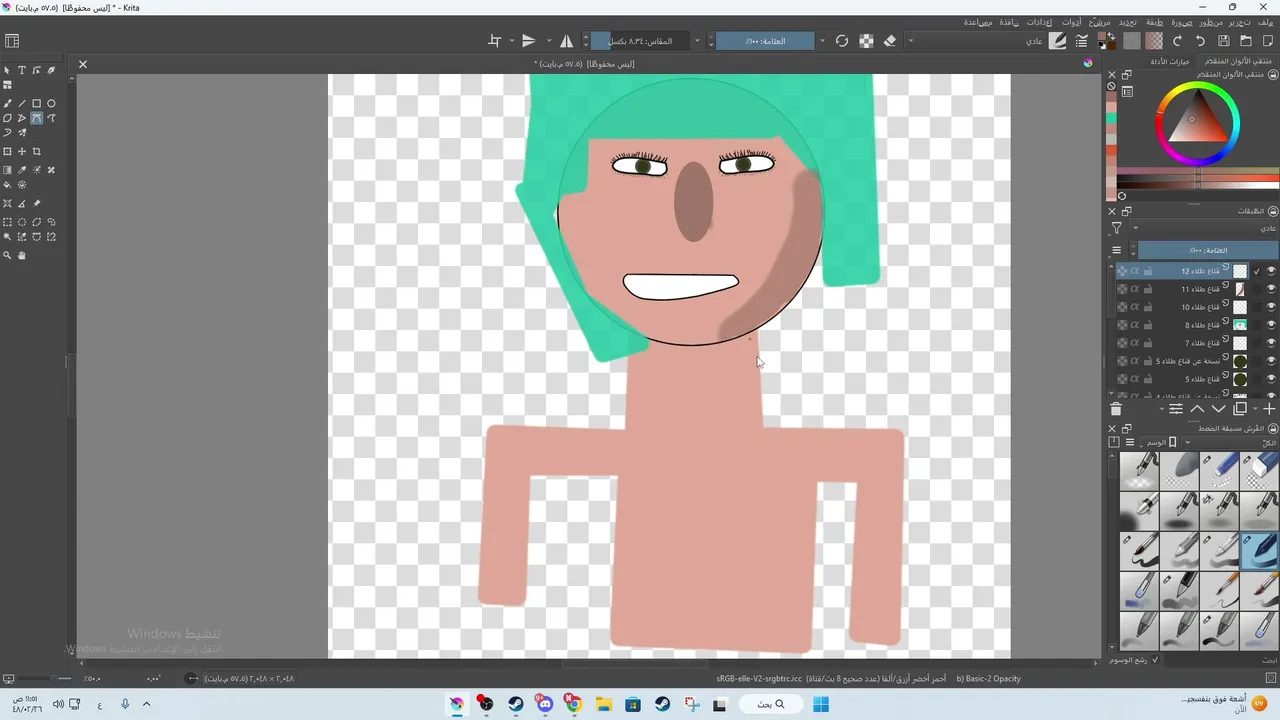
Task: Toggle eraser mode in the toolbar
Action: point(890,41)
